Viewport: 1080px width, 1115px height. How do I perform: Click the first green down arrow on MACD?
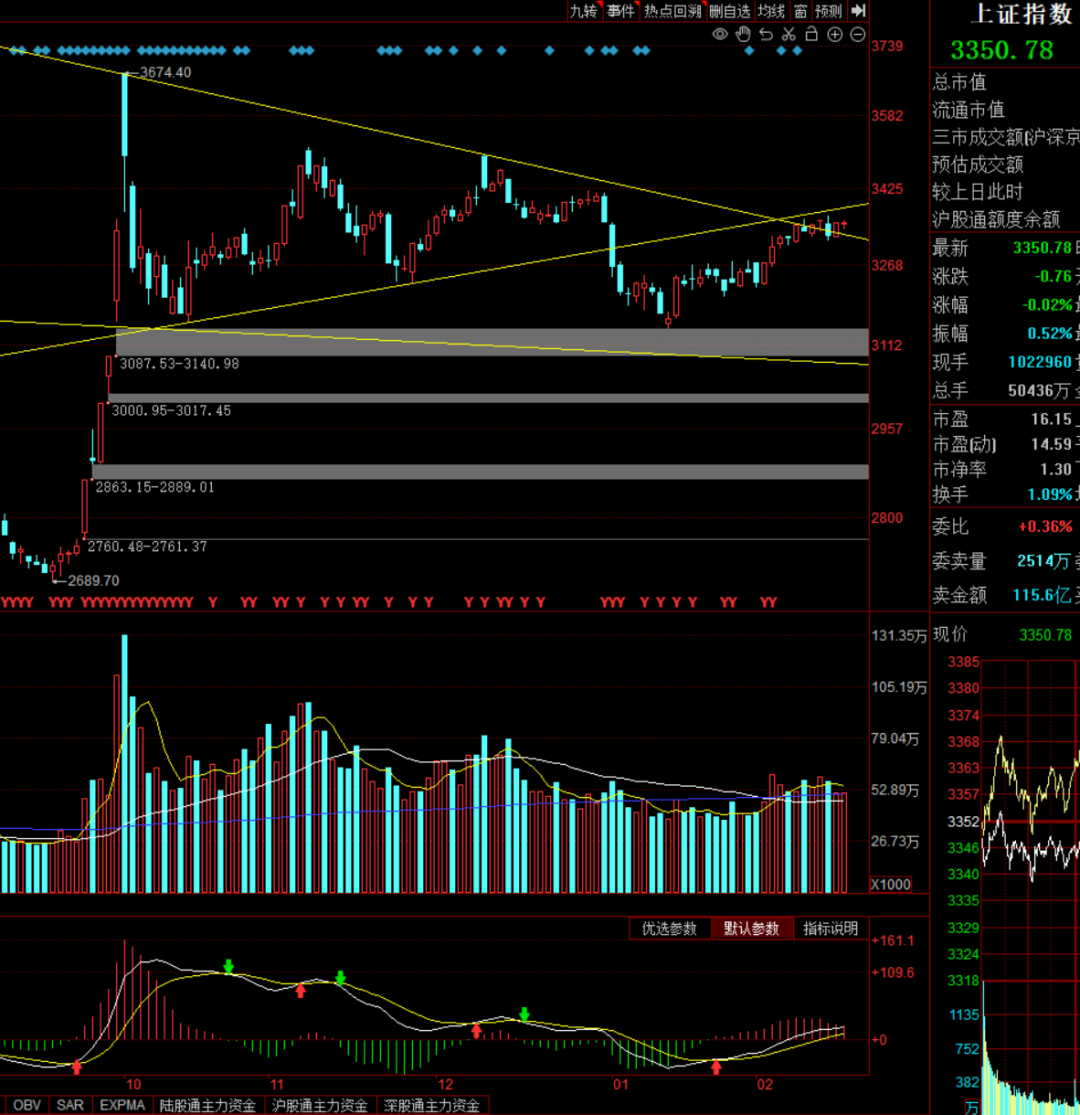pos(228,966)
